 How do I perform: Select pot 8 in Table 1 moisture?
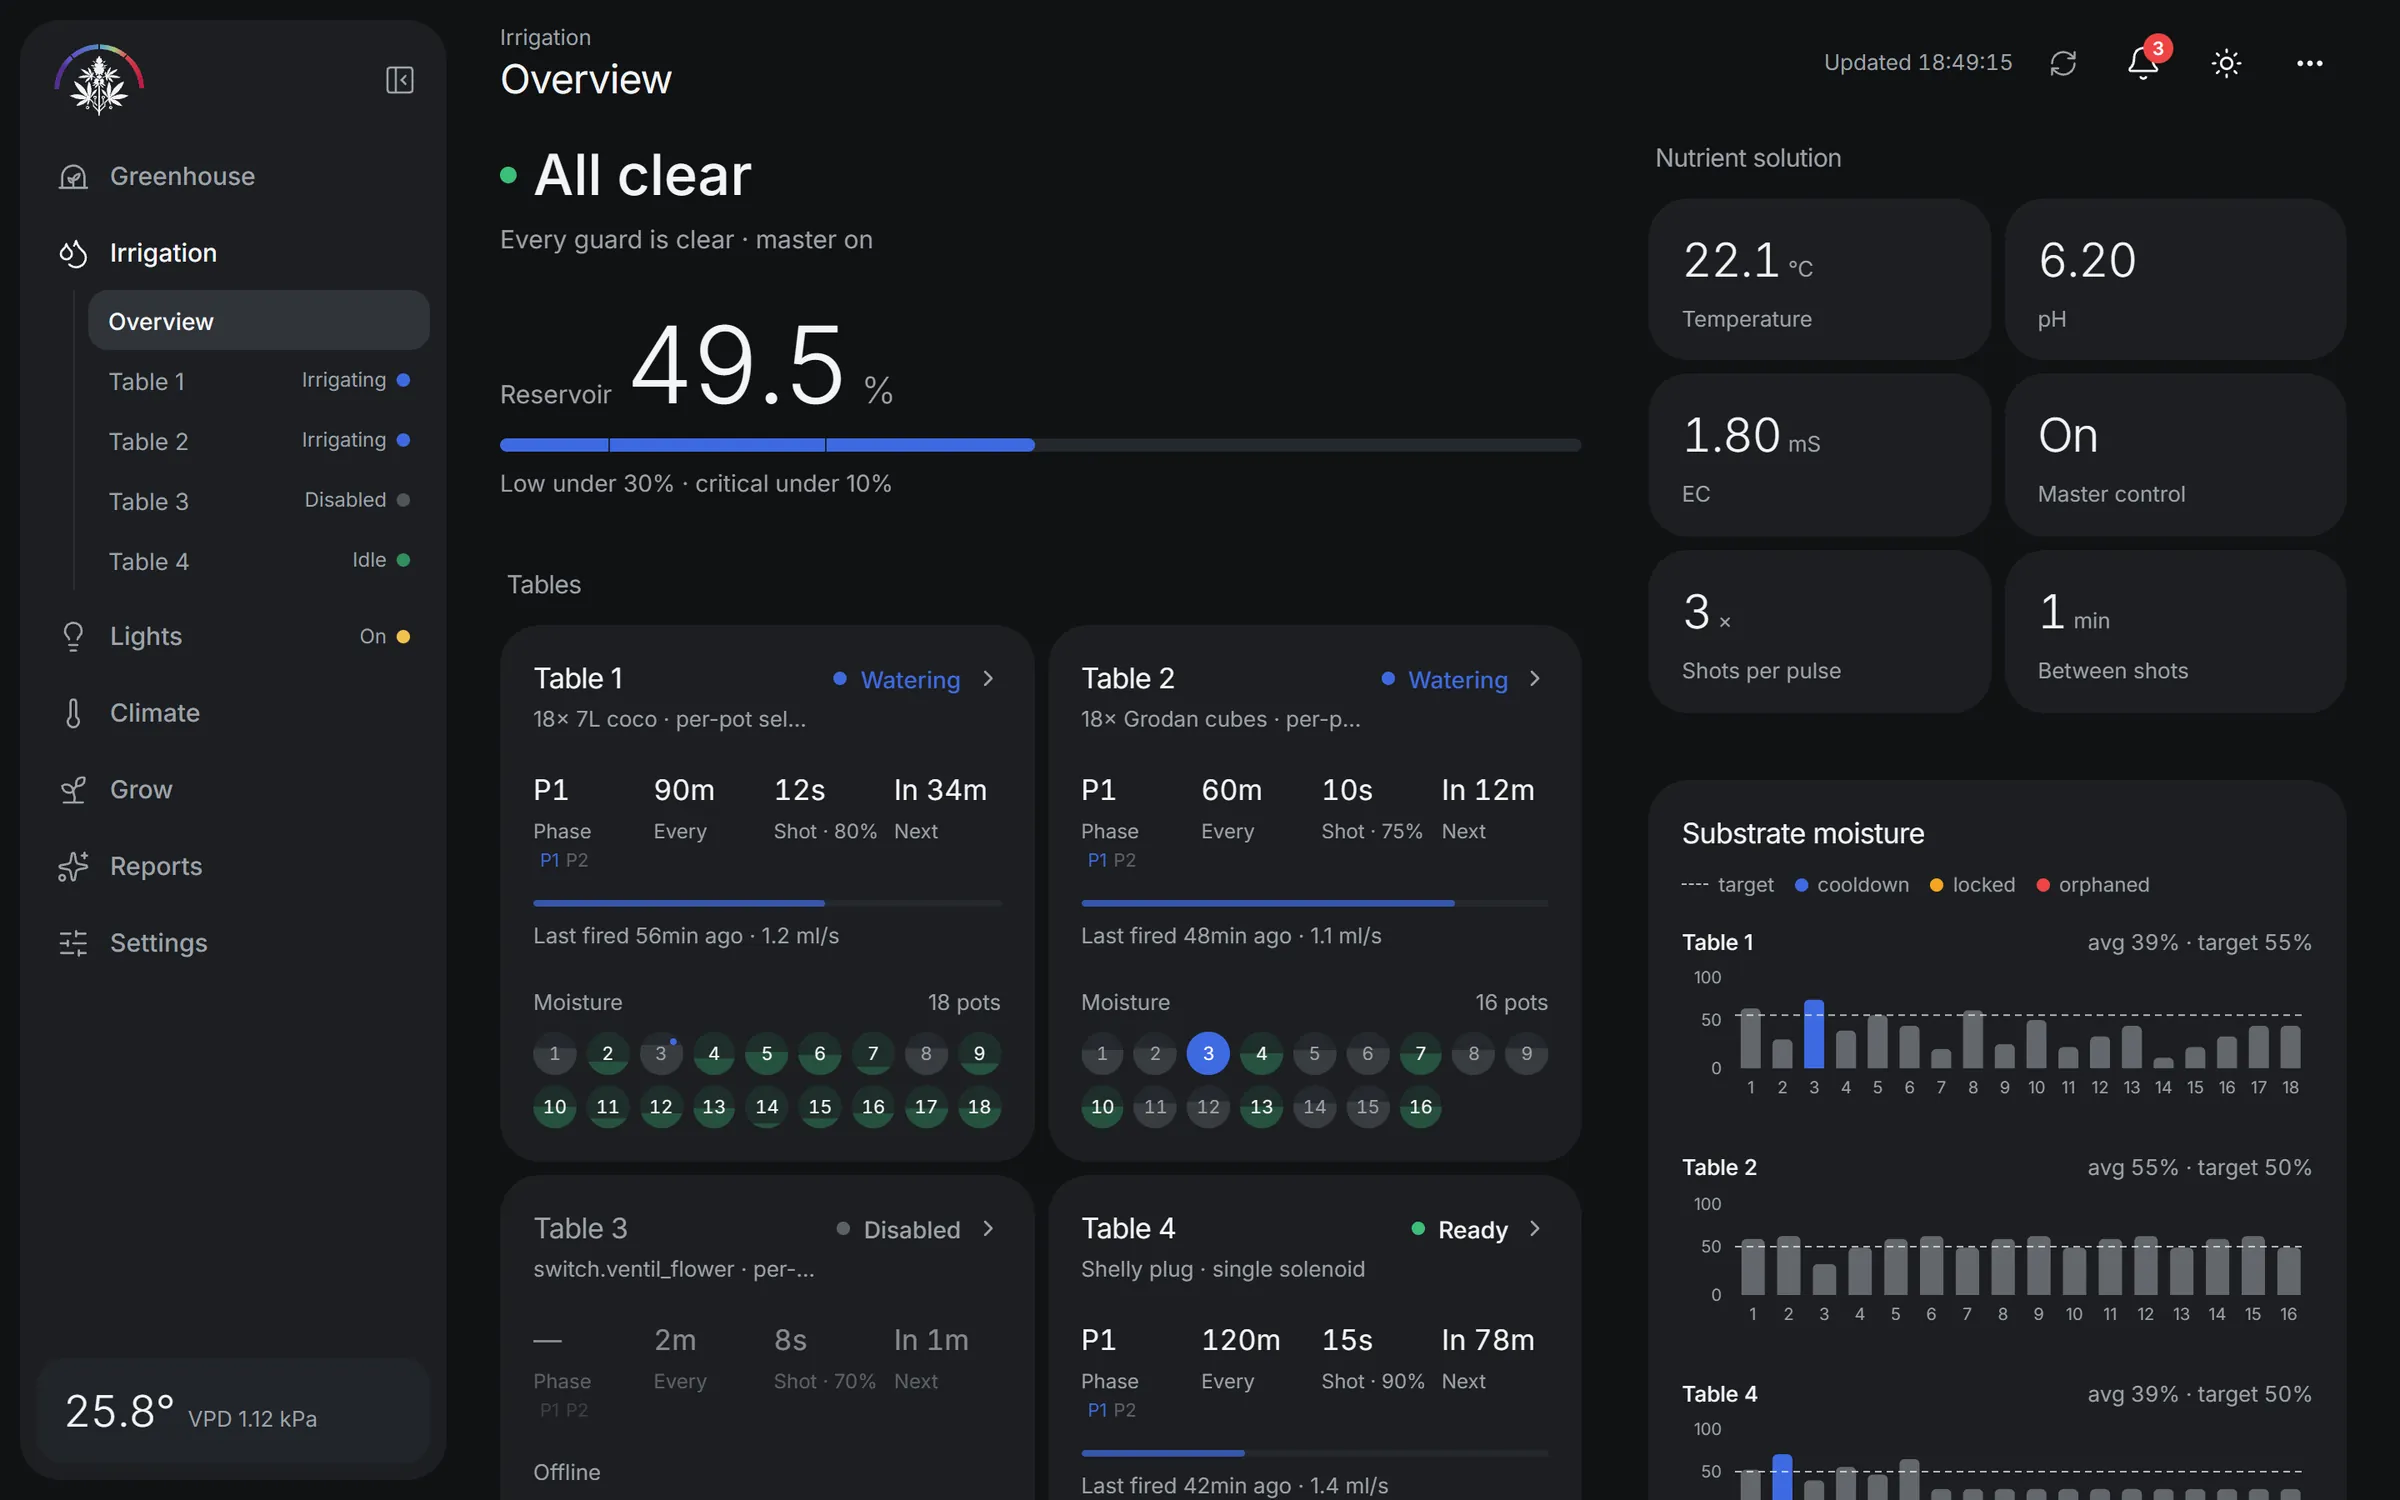point(926,1054)
